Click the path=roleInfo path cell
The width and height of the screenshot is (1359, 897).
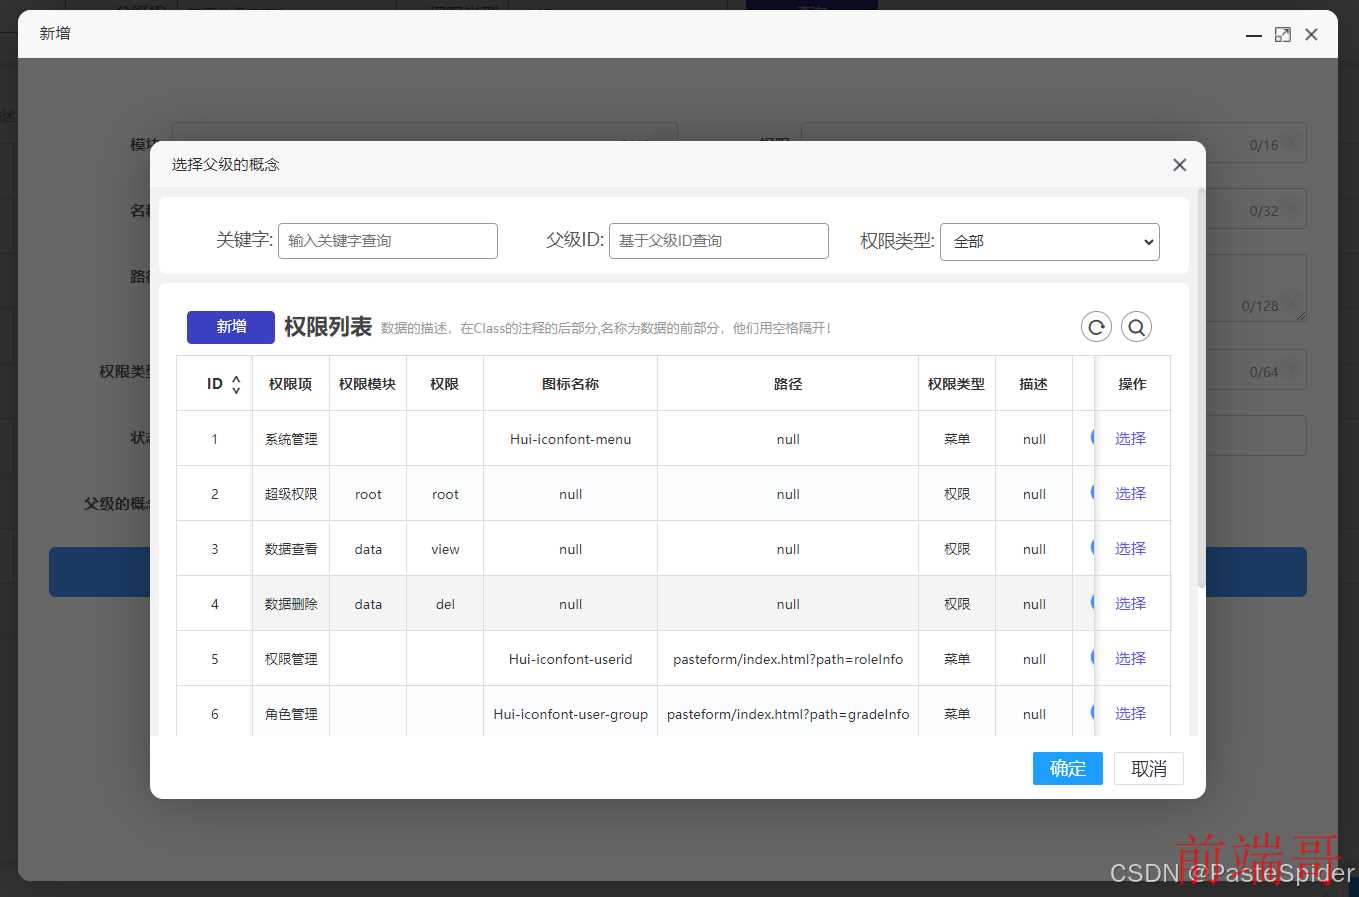click(x=788, y=659)
